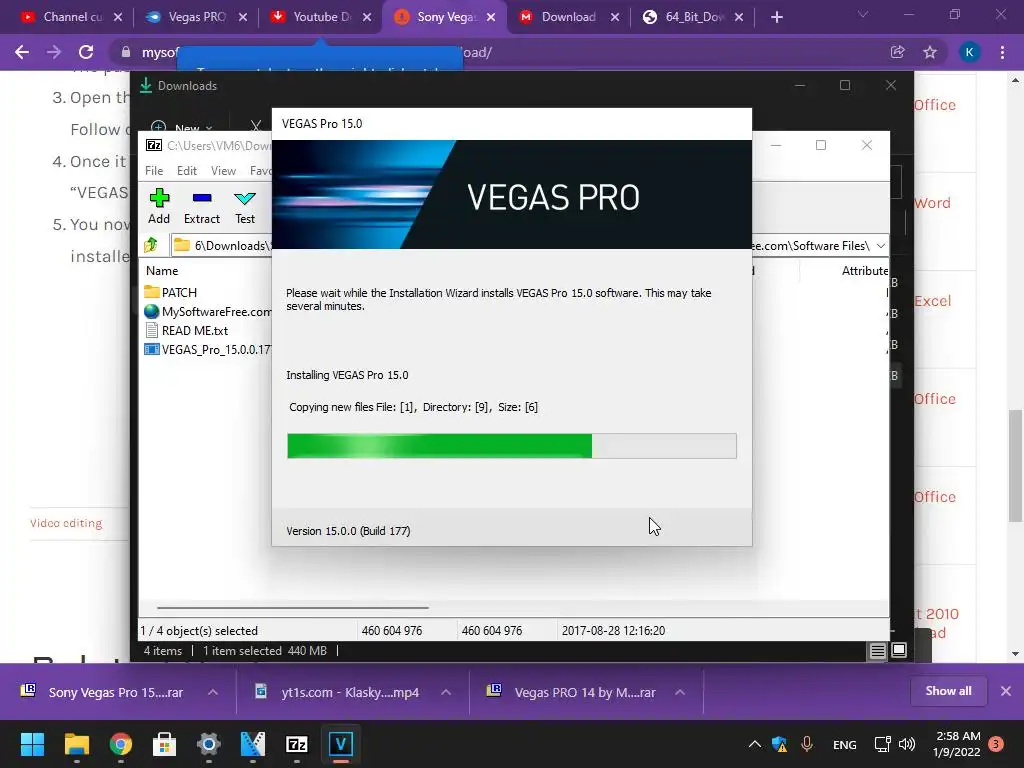Switch Explorer to large icons view
This screenshot has height=768, width=1024.
coord(899,650)
